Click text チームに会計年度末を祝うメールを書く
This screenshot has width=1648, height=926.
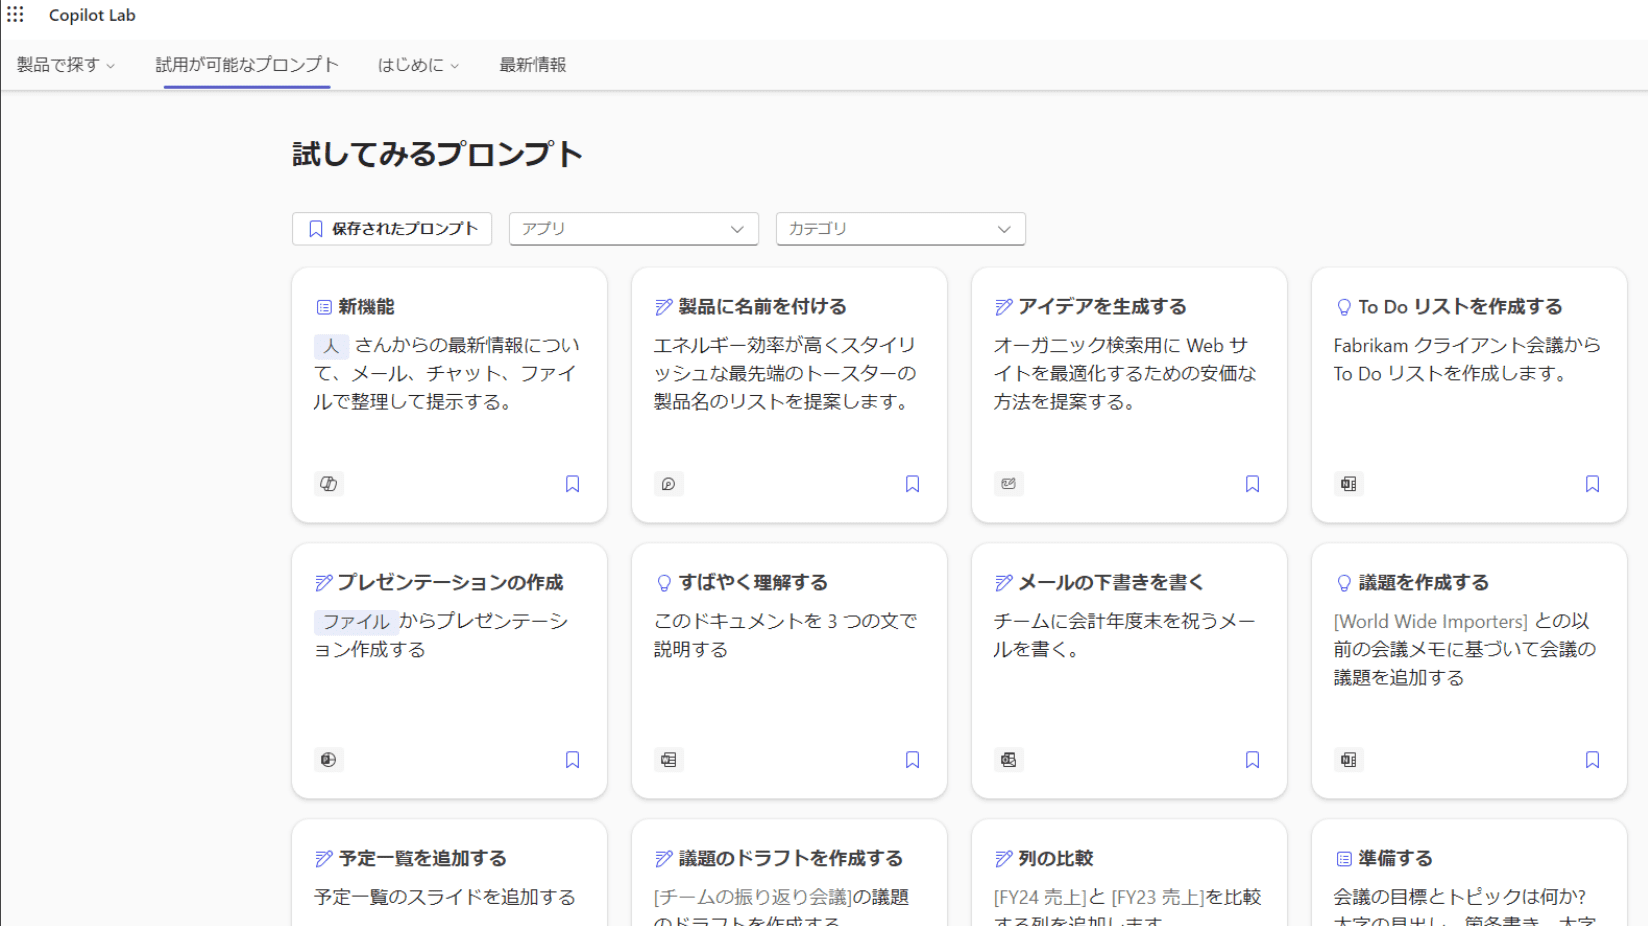pos(1124,635)
